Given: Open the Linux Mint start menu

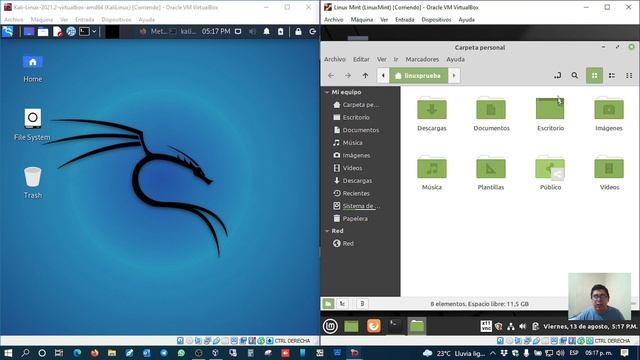Looking at the screenshot, I should [330, 326].
